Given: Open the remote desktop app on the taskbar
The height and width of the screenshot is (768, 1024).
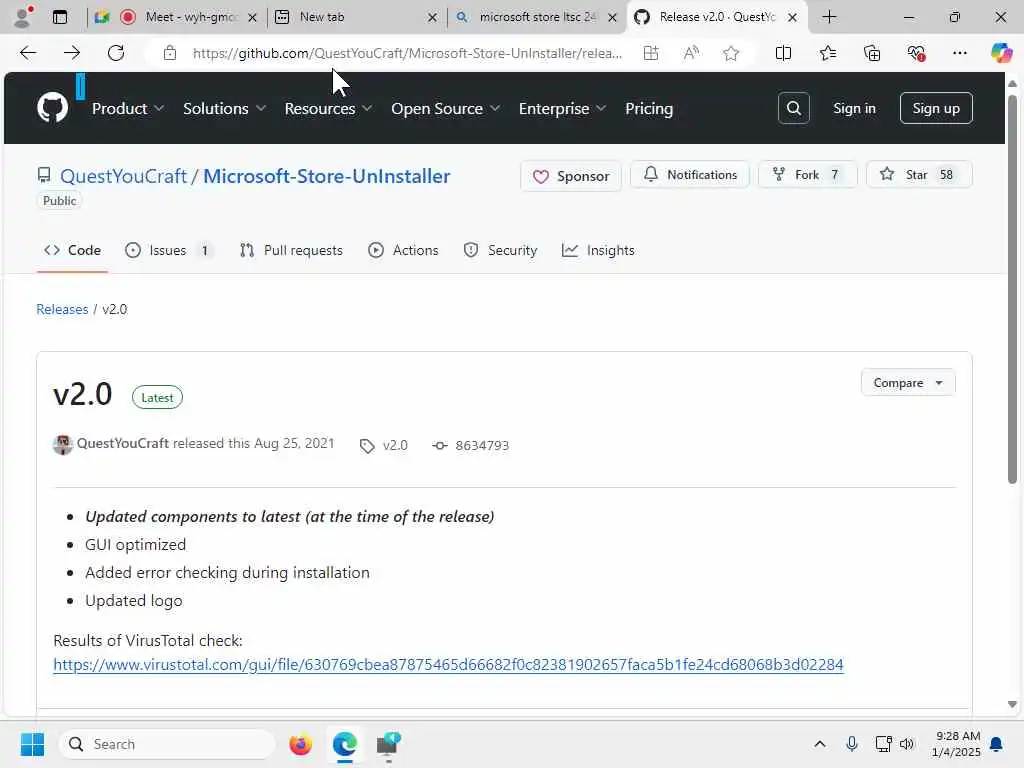Looking at the screenshot, I should click(389, 744).
